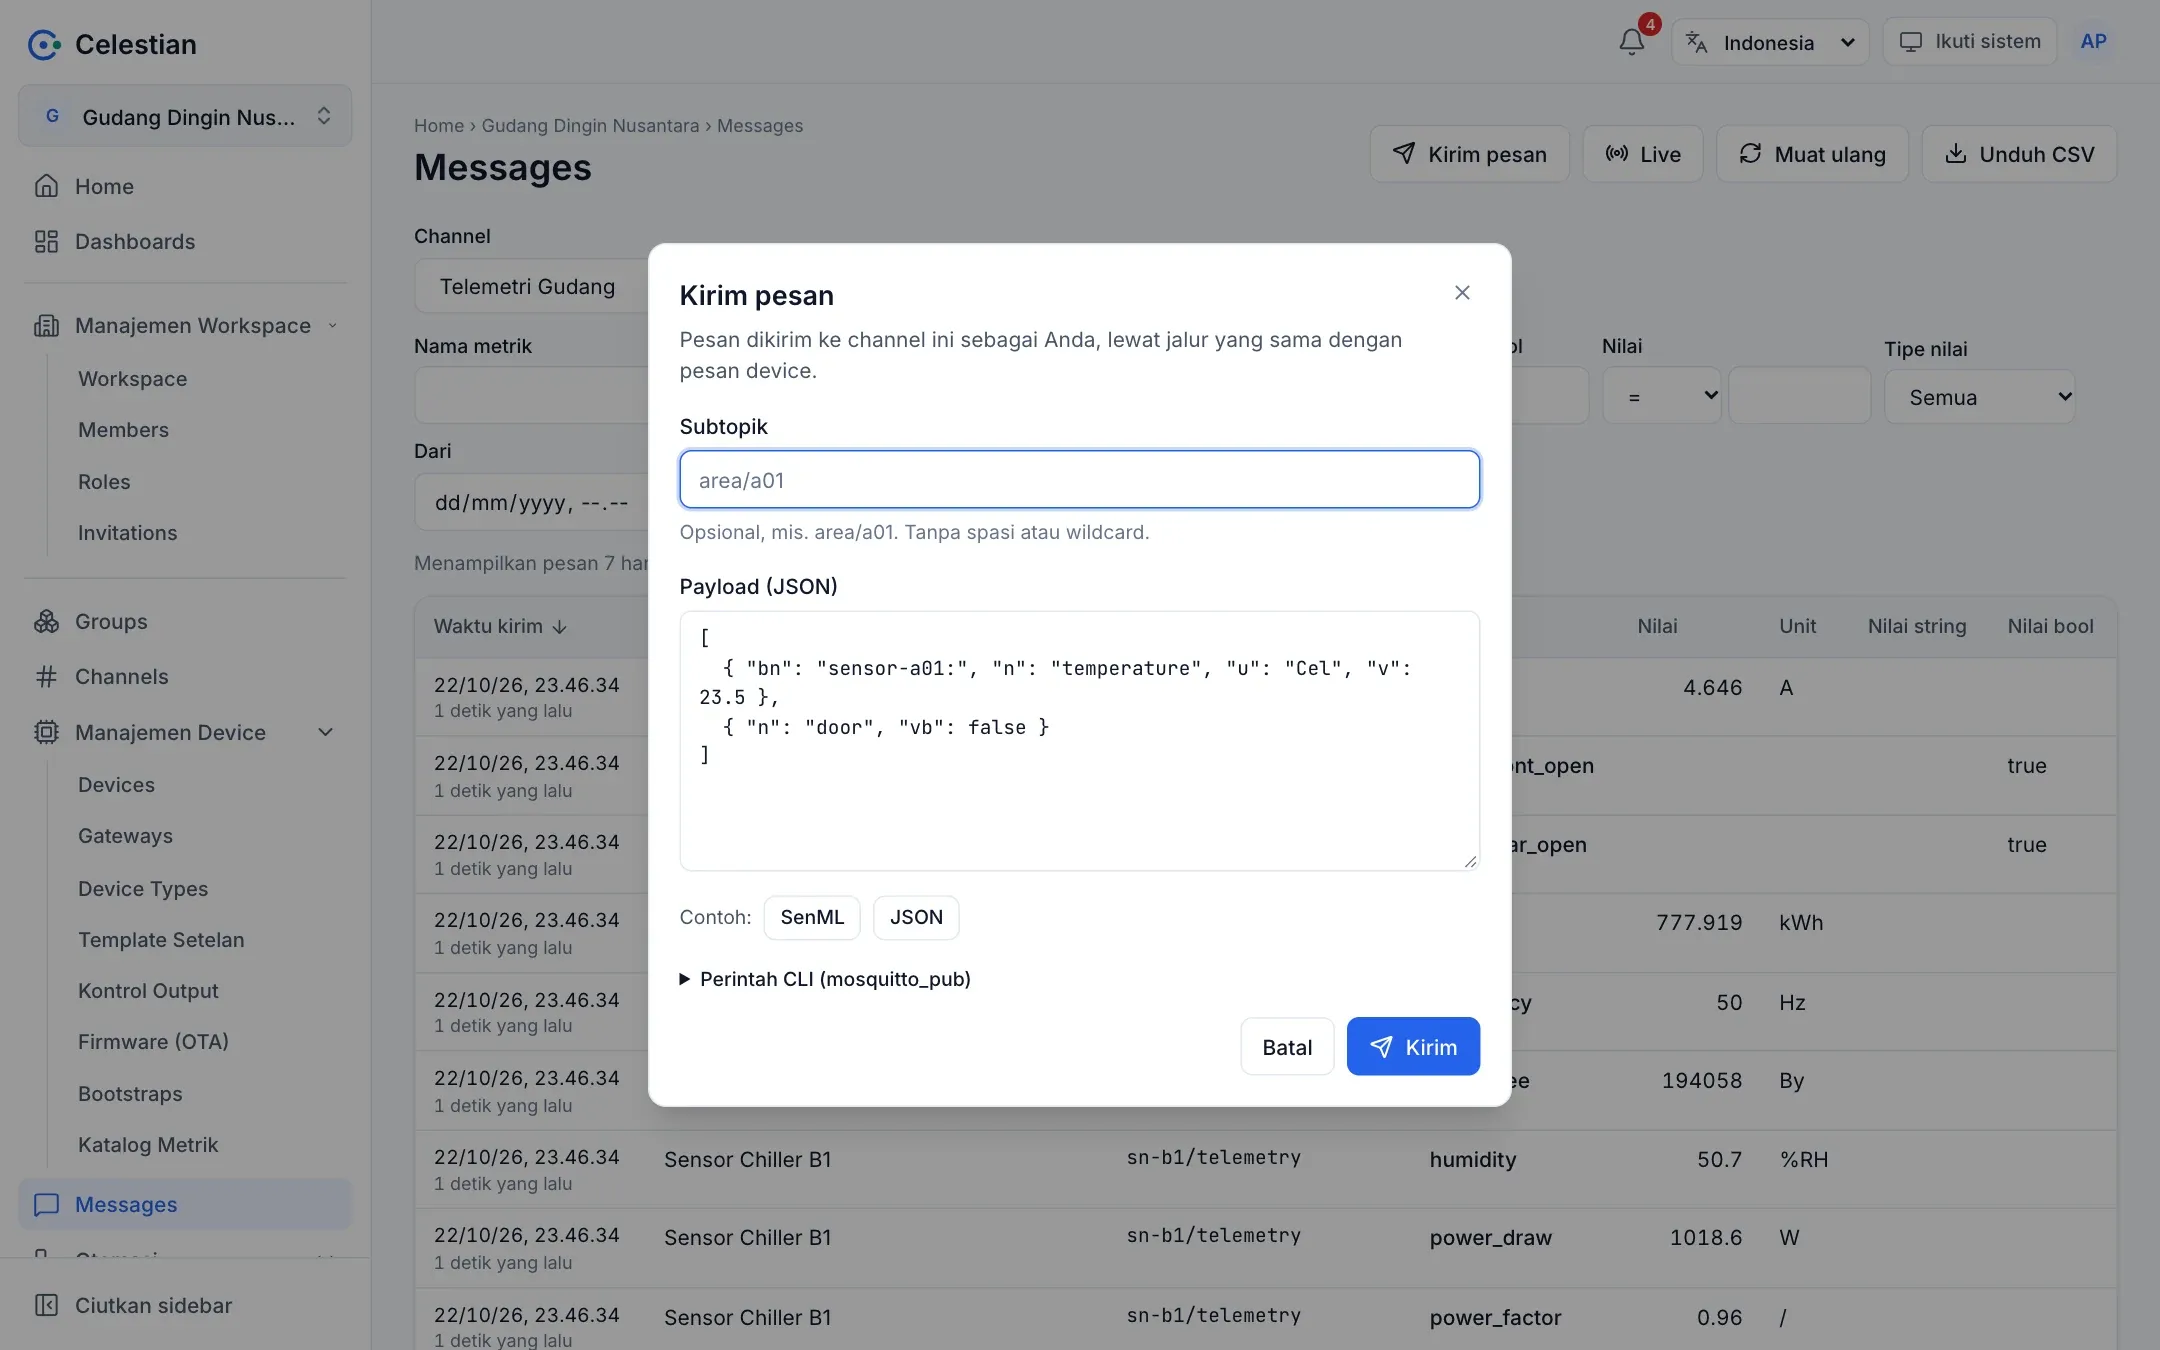The image size is (2160, 1350).
Task: Open Roles in sidebar
Action: pyautogui.click(x=104, y=482)
